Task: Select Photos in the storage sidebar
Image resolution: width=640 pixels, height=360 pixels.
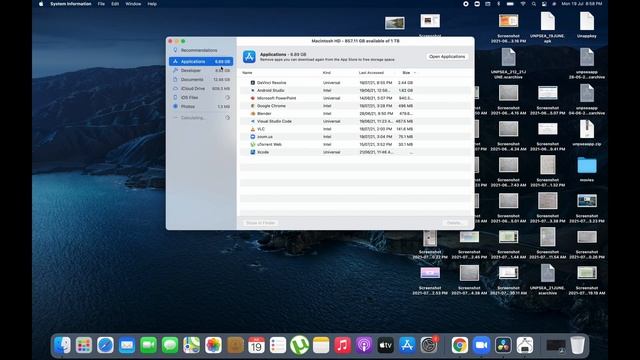Action: point(201,107)
